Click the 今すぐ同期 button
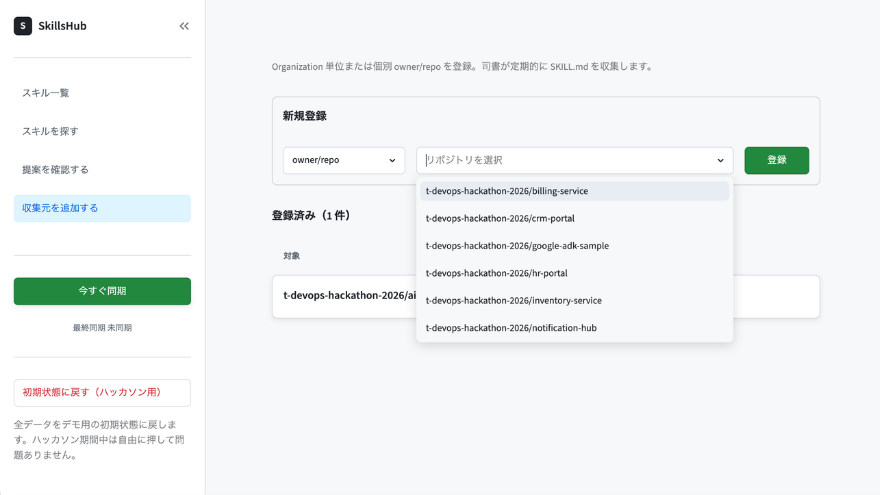Image resolution: width=880 pixels, height=495 pixels. (102, 291)
